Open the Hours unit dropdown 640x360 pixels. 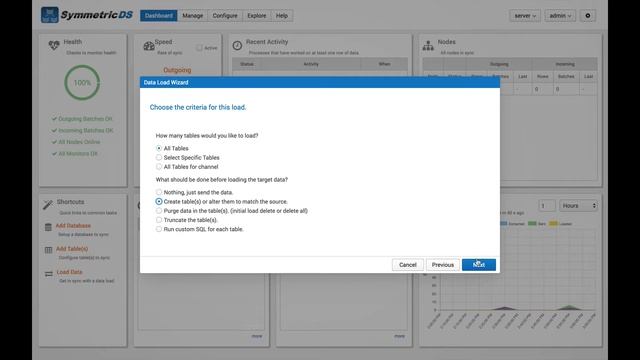coord(579,206)
